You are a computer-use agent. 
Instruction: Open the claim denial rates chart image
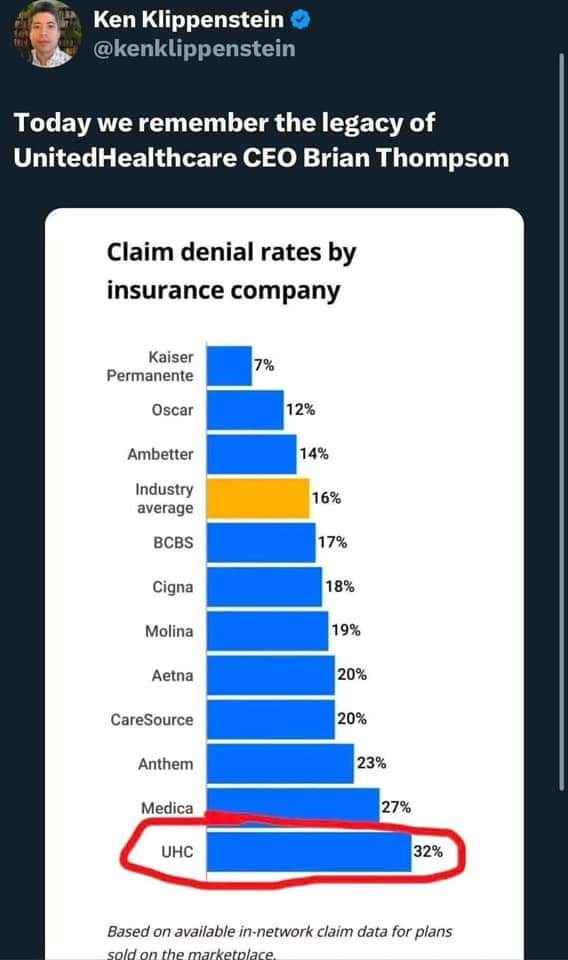pos(284,583)
